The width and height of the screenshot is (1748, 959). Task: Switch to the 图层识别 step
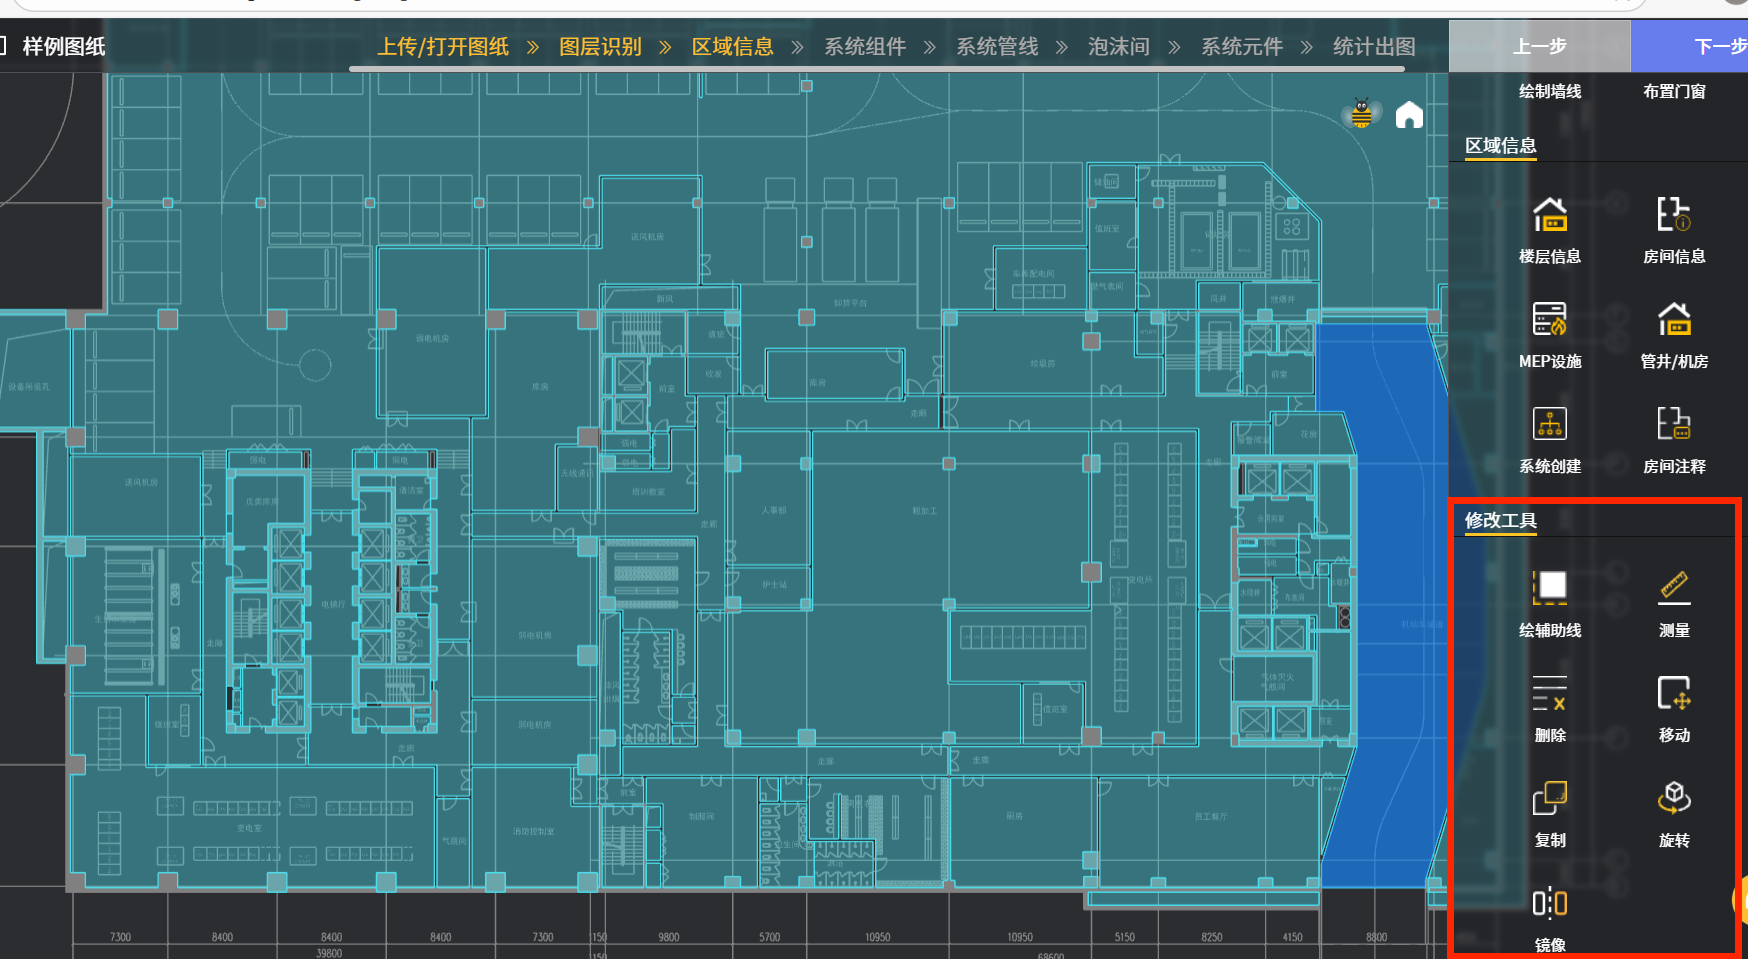coord(600,47)
